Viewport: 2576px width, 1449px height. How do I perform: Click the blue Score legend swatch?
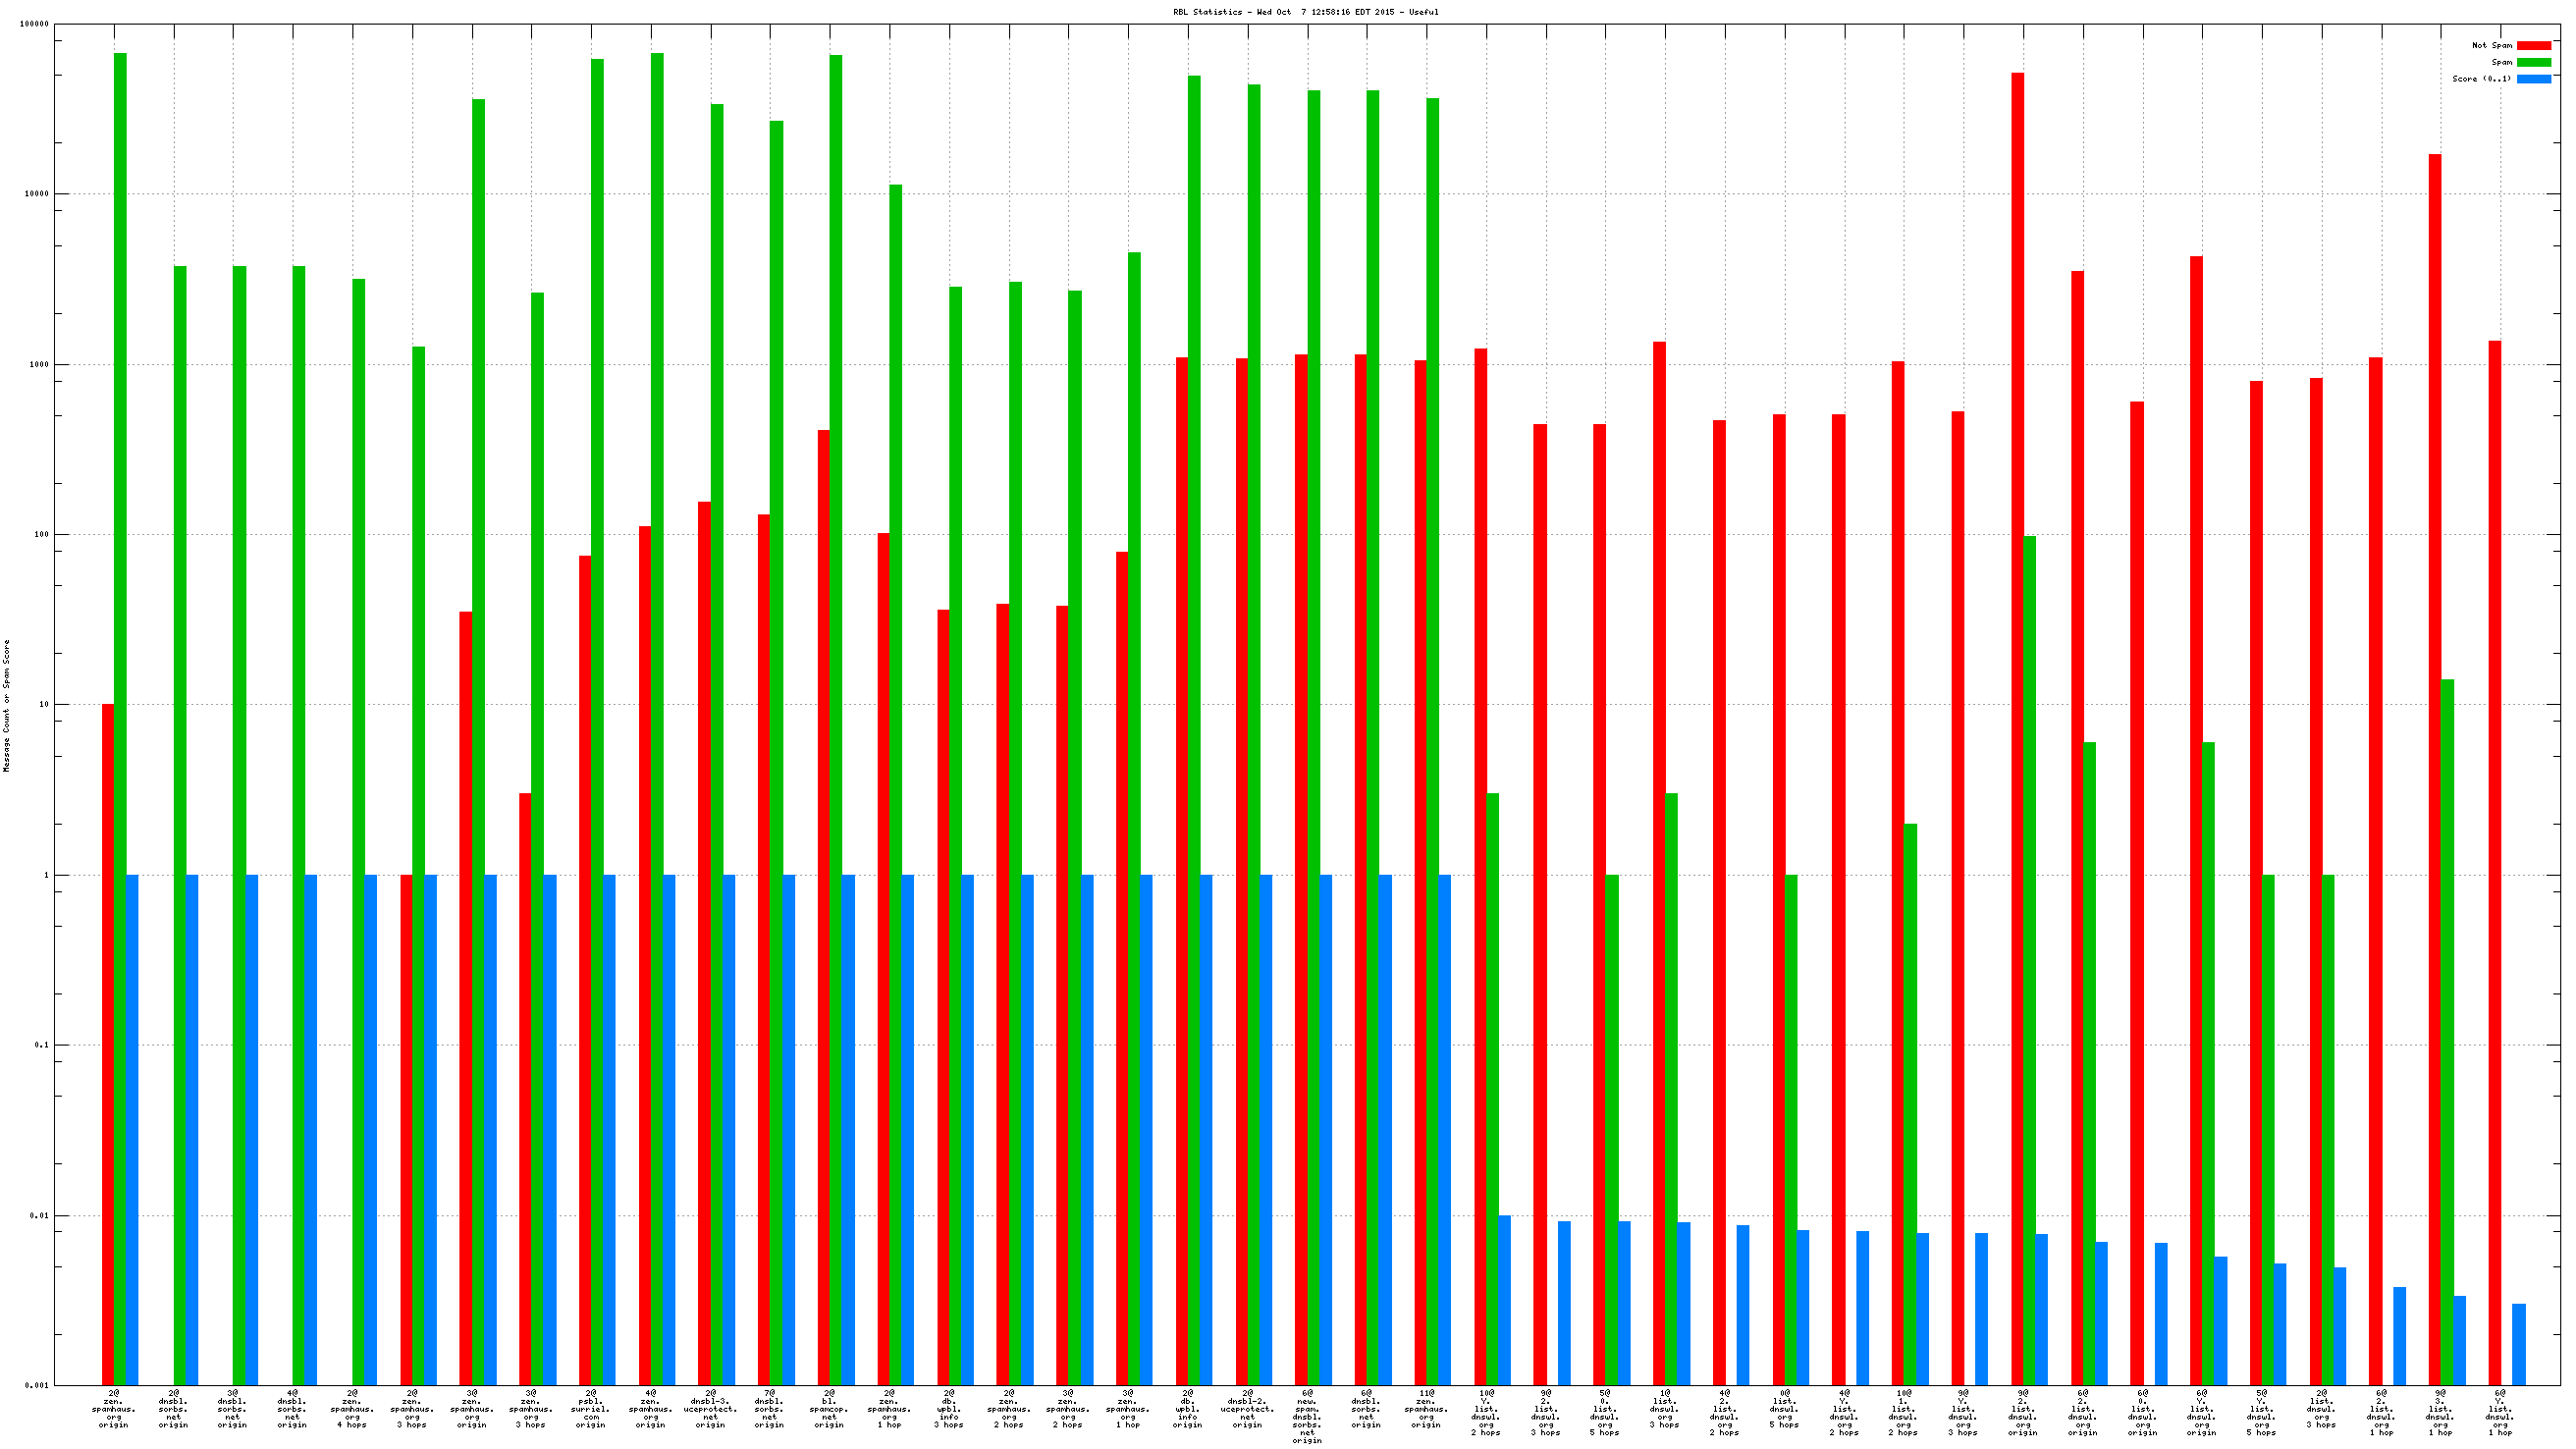point(2533,79)
